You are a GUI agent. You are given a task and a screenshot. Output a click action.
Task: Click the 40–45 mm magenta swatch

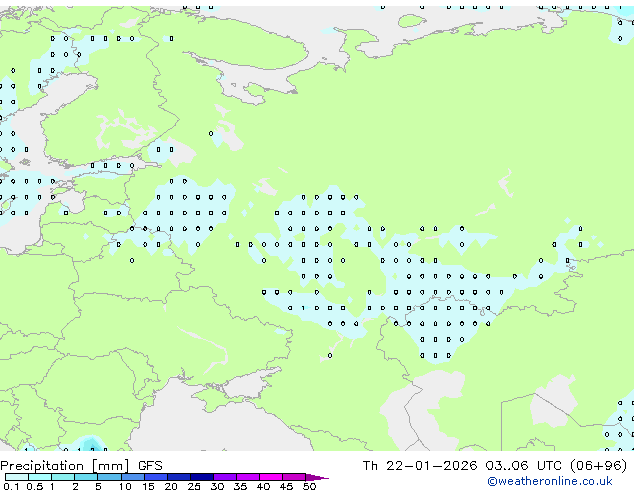pos(271,477)
